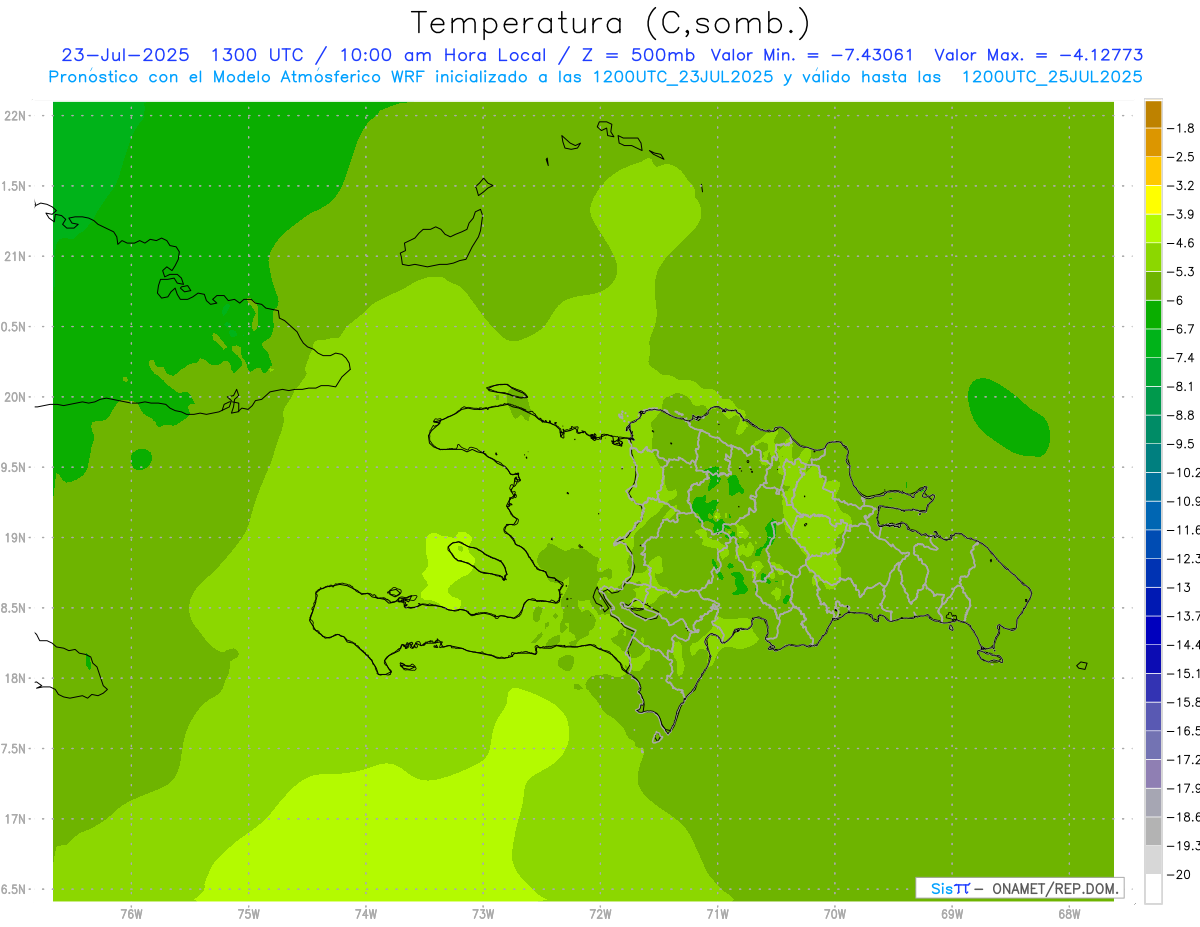Select the green swatch between -6 and -6.7
This screenshot has height=927, width=1200.
pos(1153,315)
